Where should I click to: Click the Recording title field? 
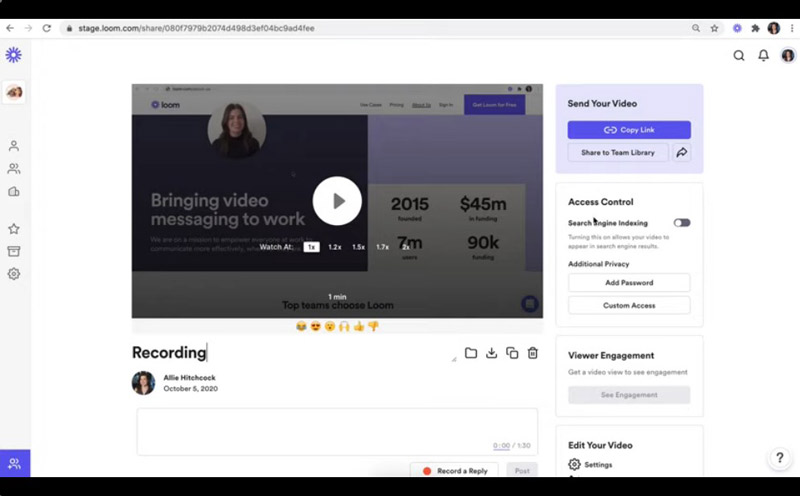click(x=294, y=353)
